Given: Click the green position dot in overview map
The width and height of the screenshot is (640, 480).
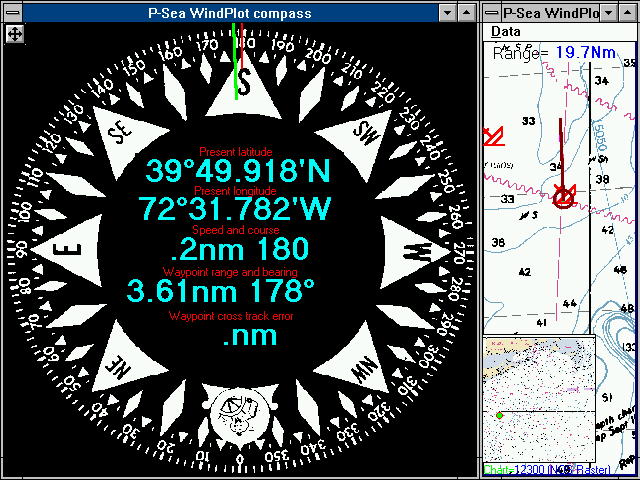Looking at the screenshot, I should (499, 416).
